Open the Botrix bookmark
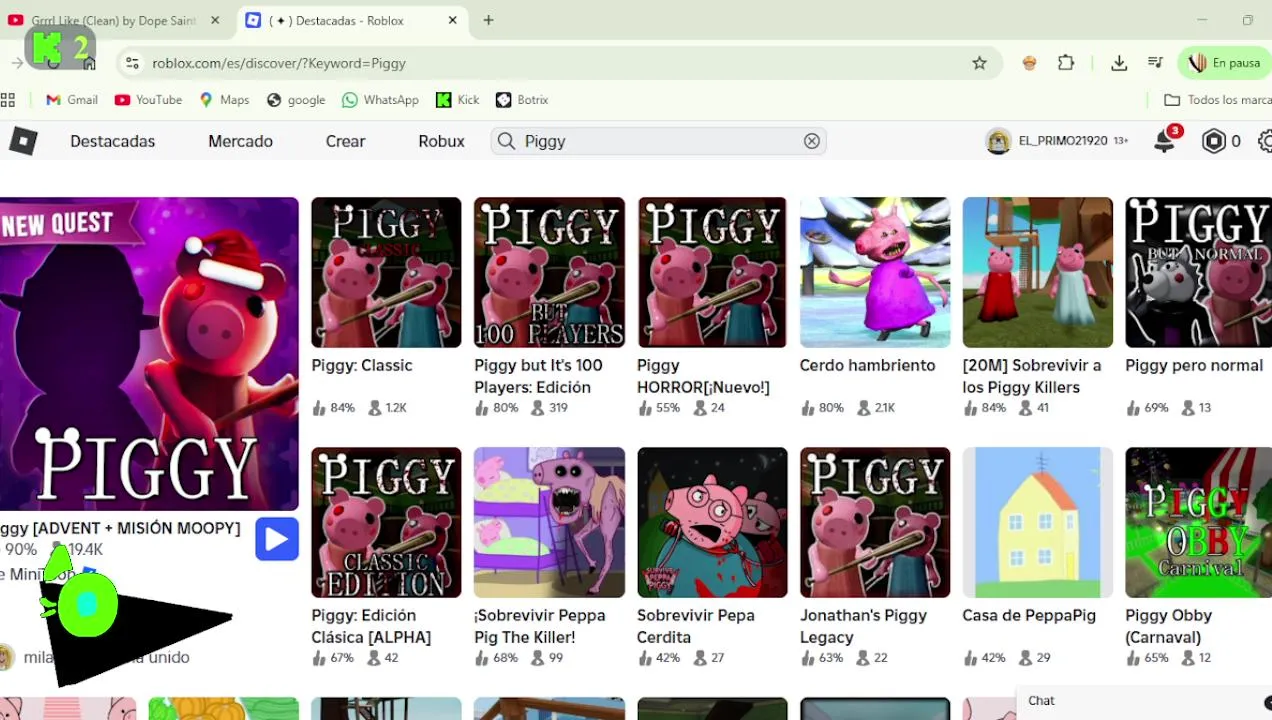This screenshot has height=720, width=1272. point(522,100)
